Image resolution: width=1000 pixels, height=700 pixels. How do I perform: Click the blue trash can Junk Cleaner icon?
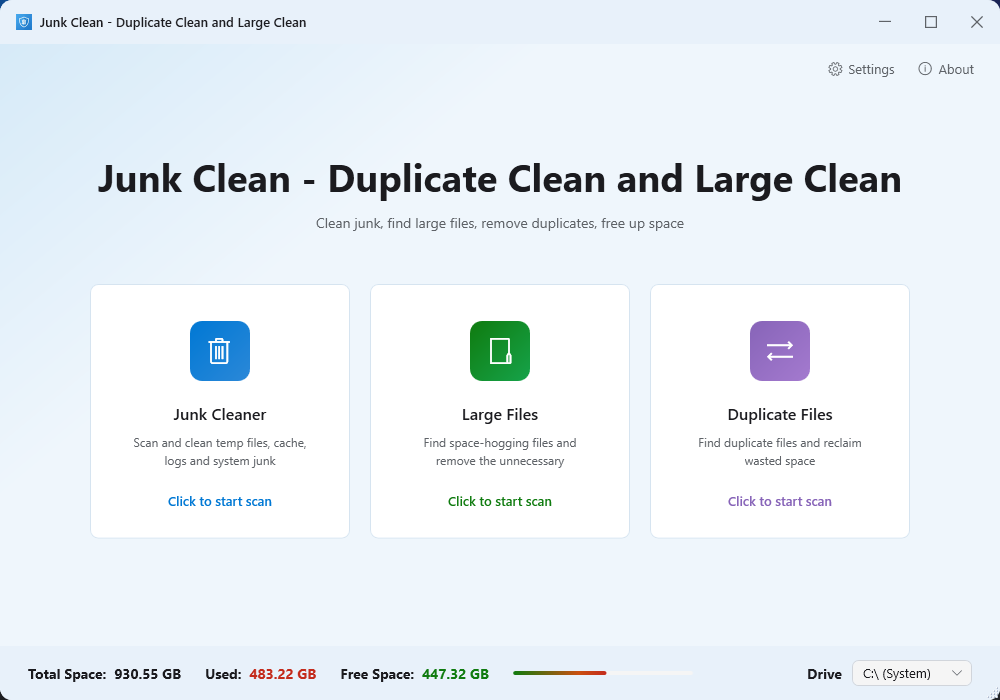pyautogui.click(x=219, y=351)
